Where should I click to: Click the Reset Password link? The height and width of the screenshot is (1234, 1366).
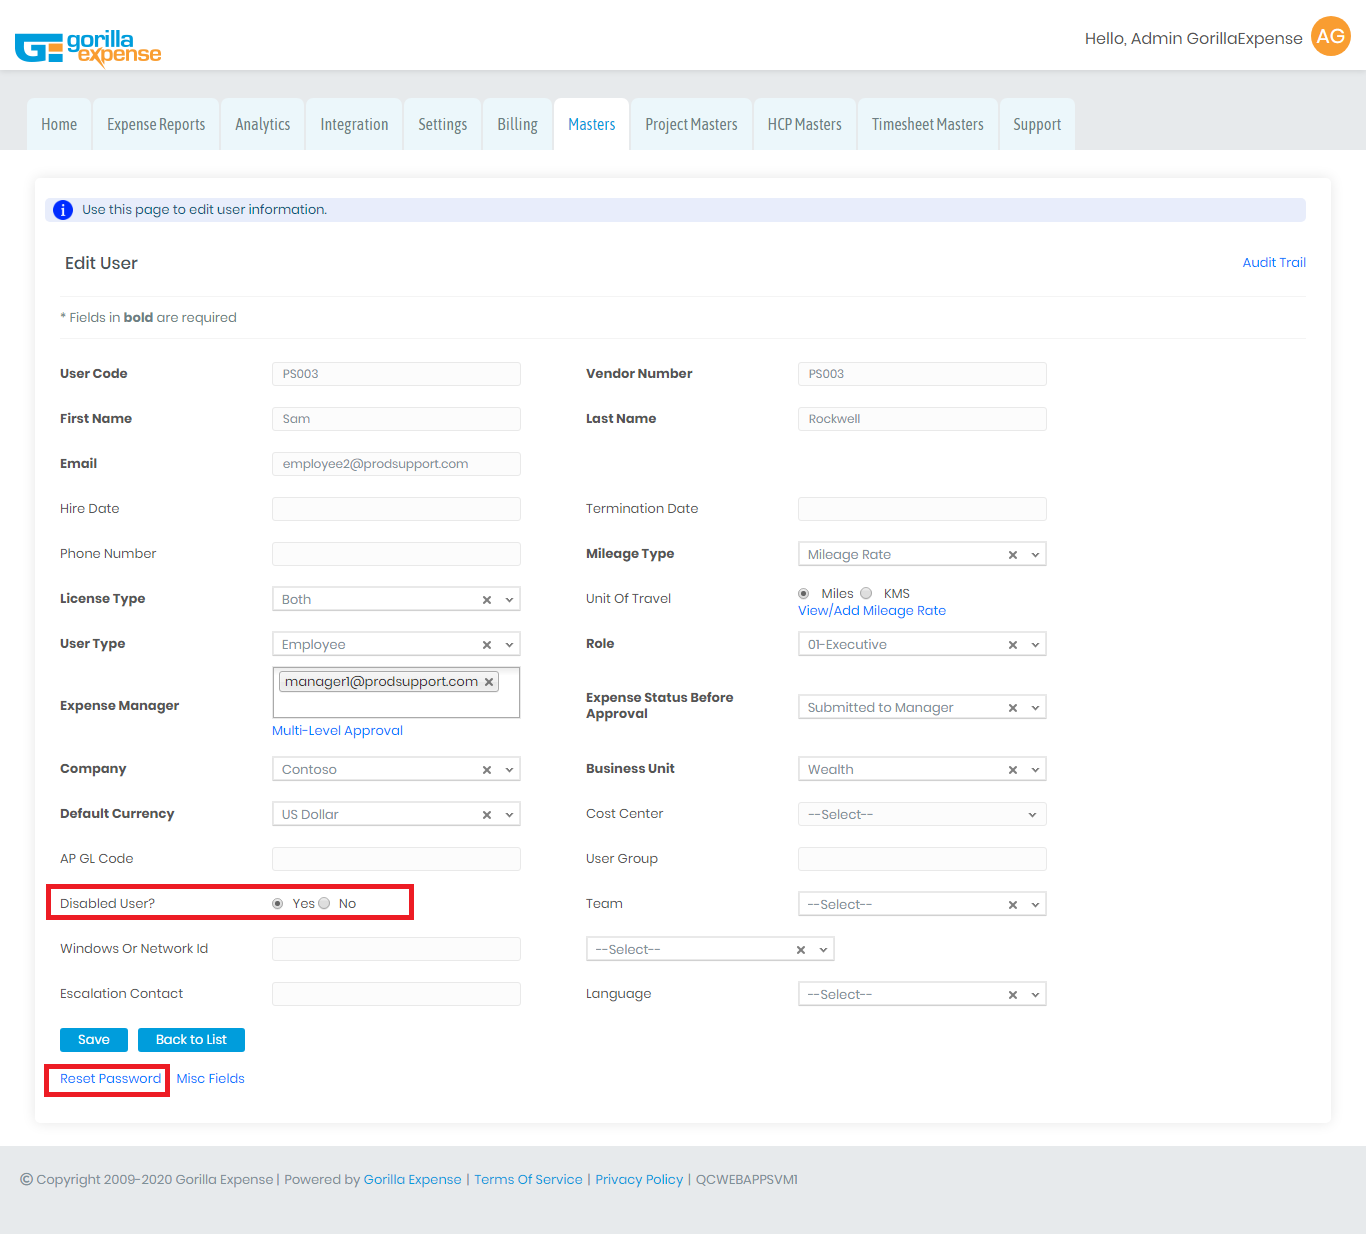[110, 1079]
